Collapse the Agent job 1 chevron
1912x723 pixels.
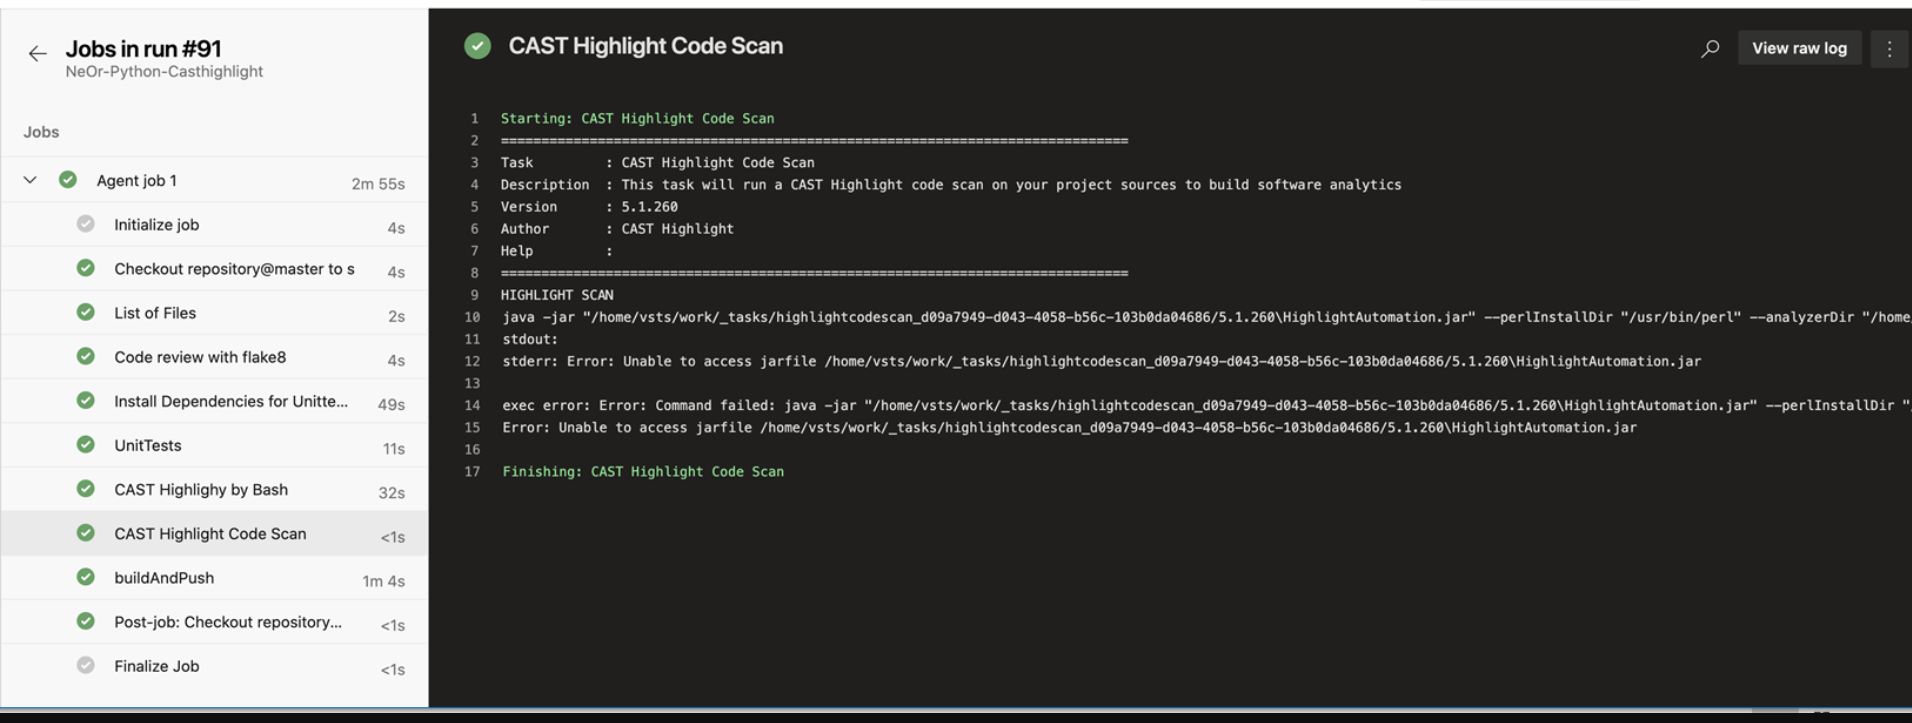(30, 180)
